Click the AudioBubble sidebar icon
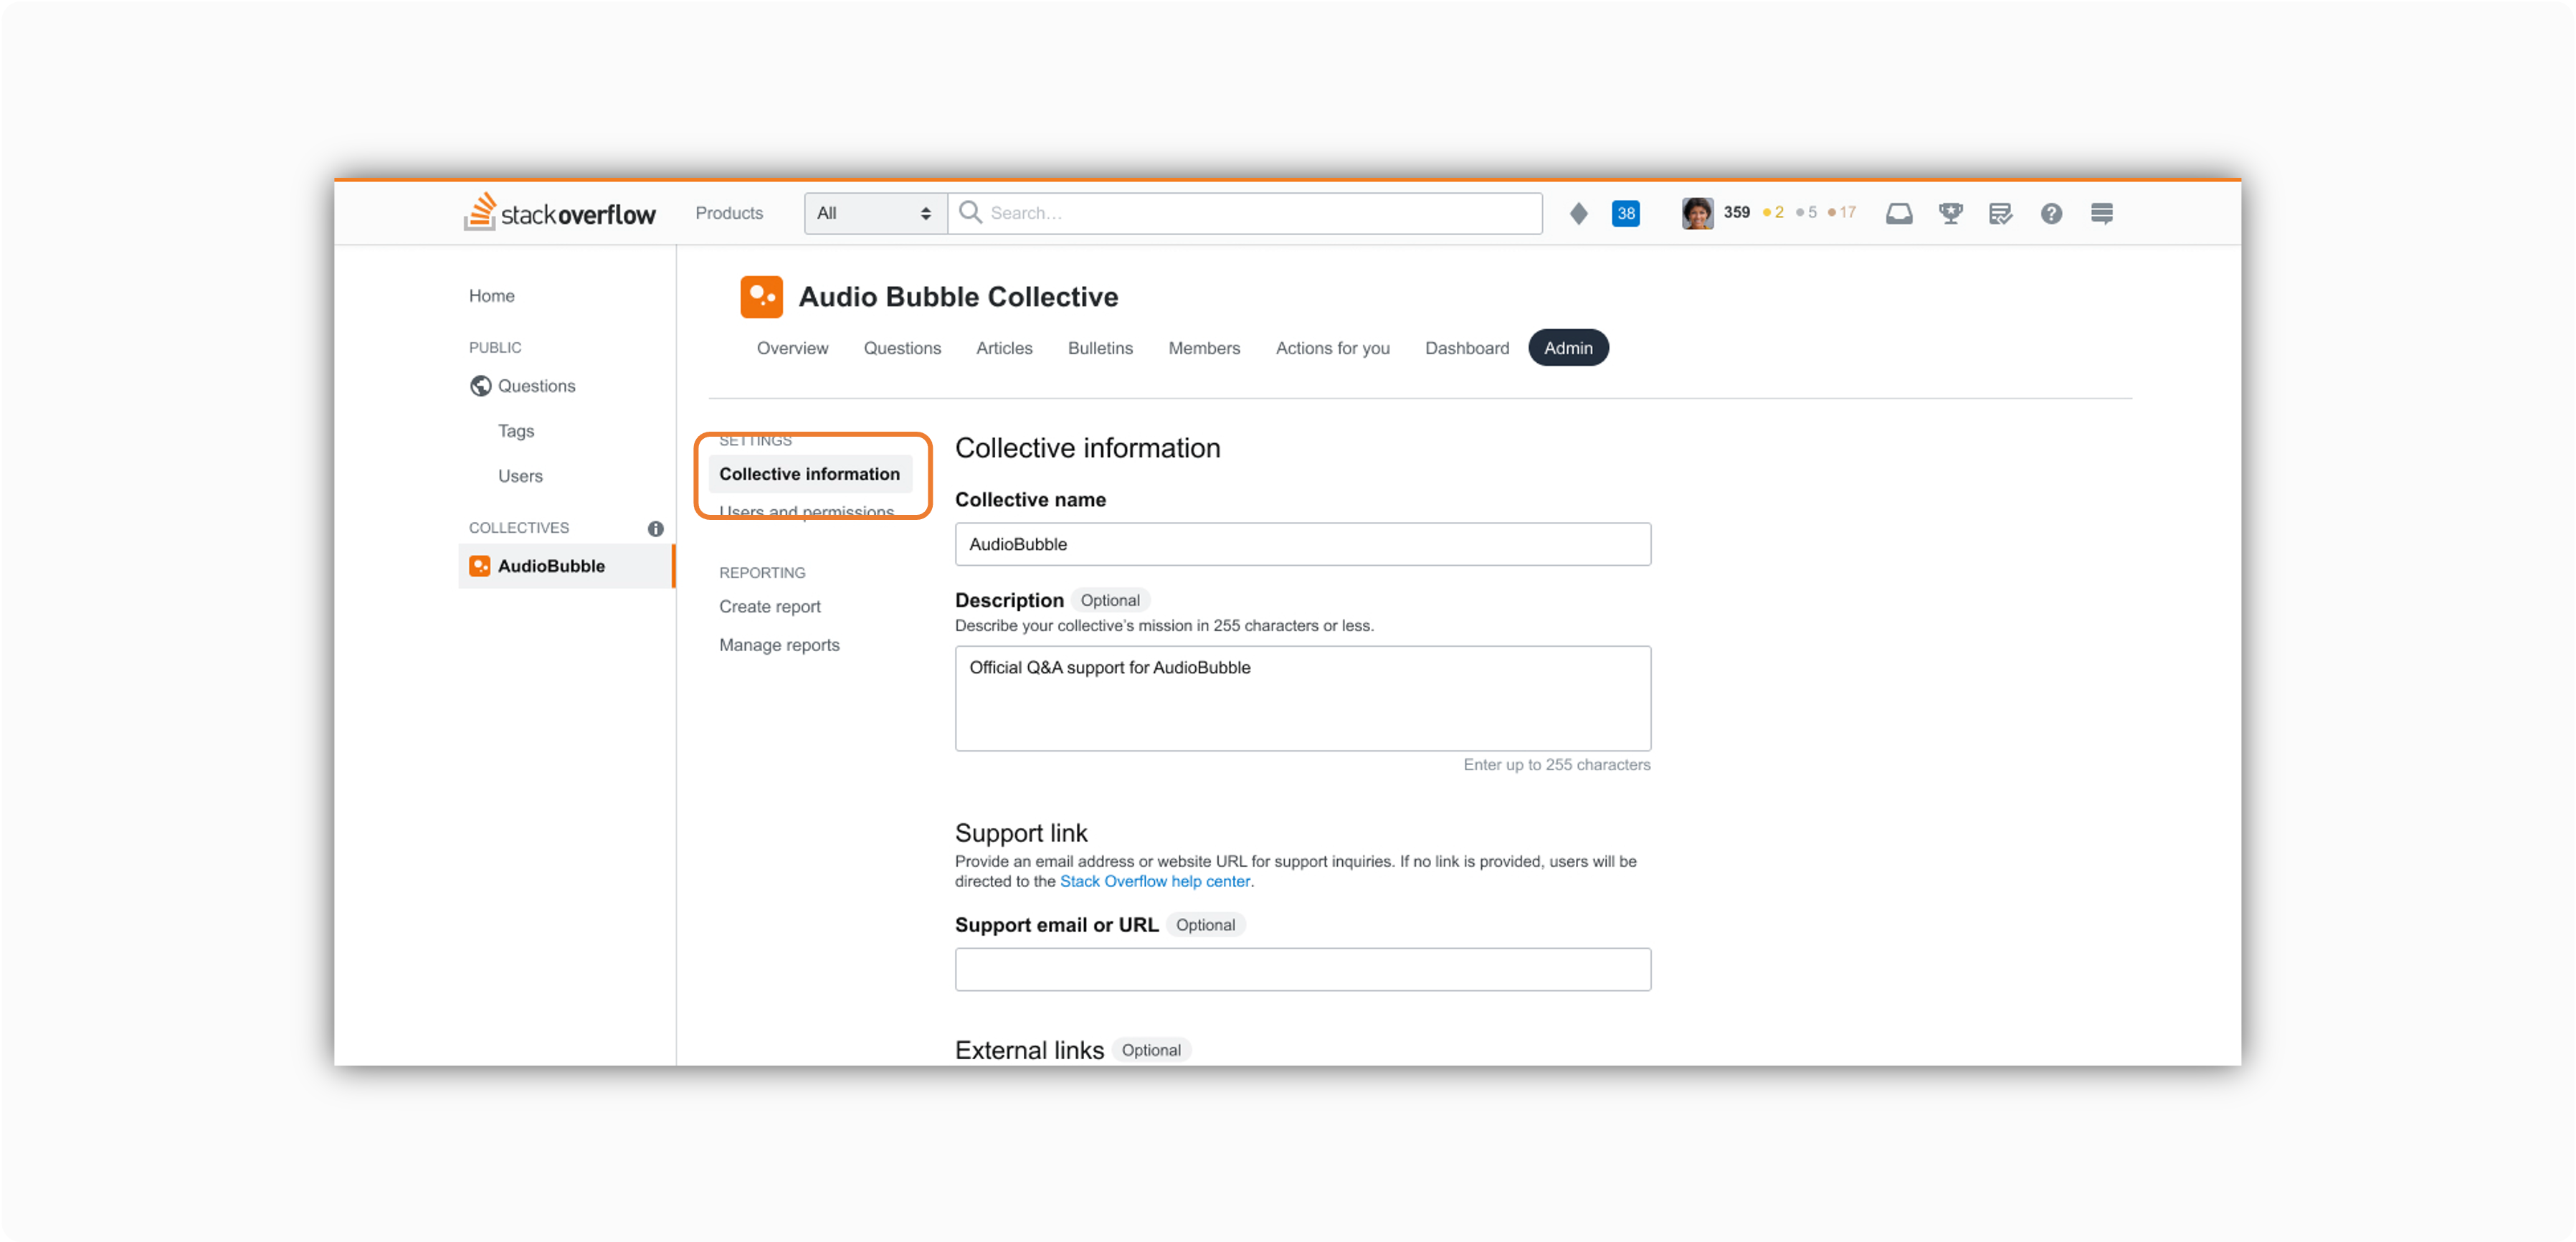This screenshot has width=2576, height=1242. 480,566
